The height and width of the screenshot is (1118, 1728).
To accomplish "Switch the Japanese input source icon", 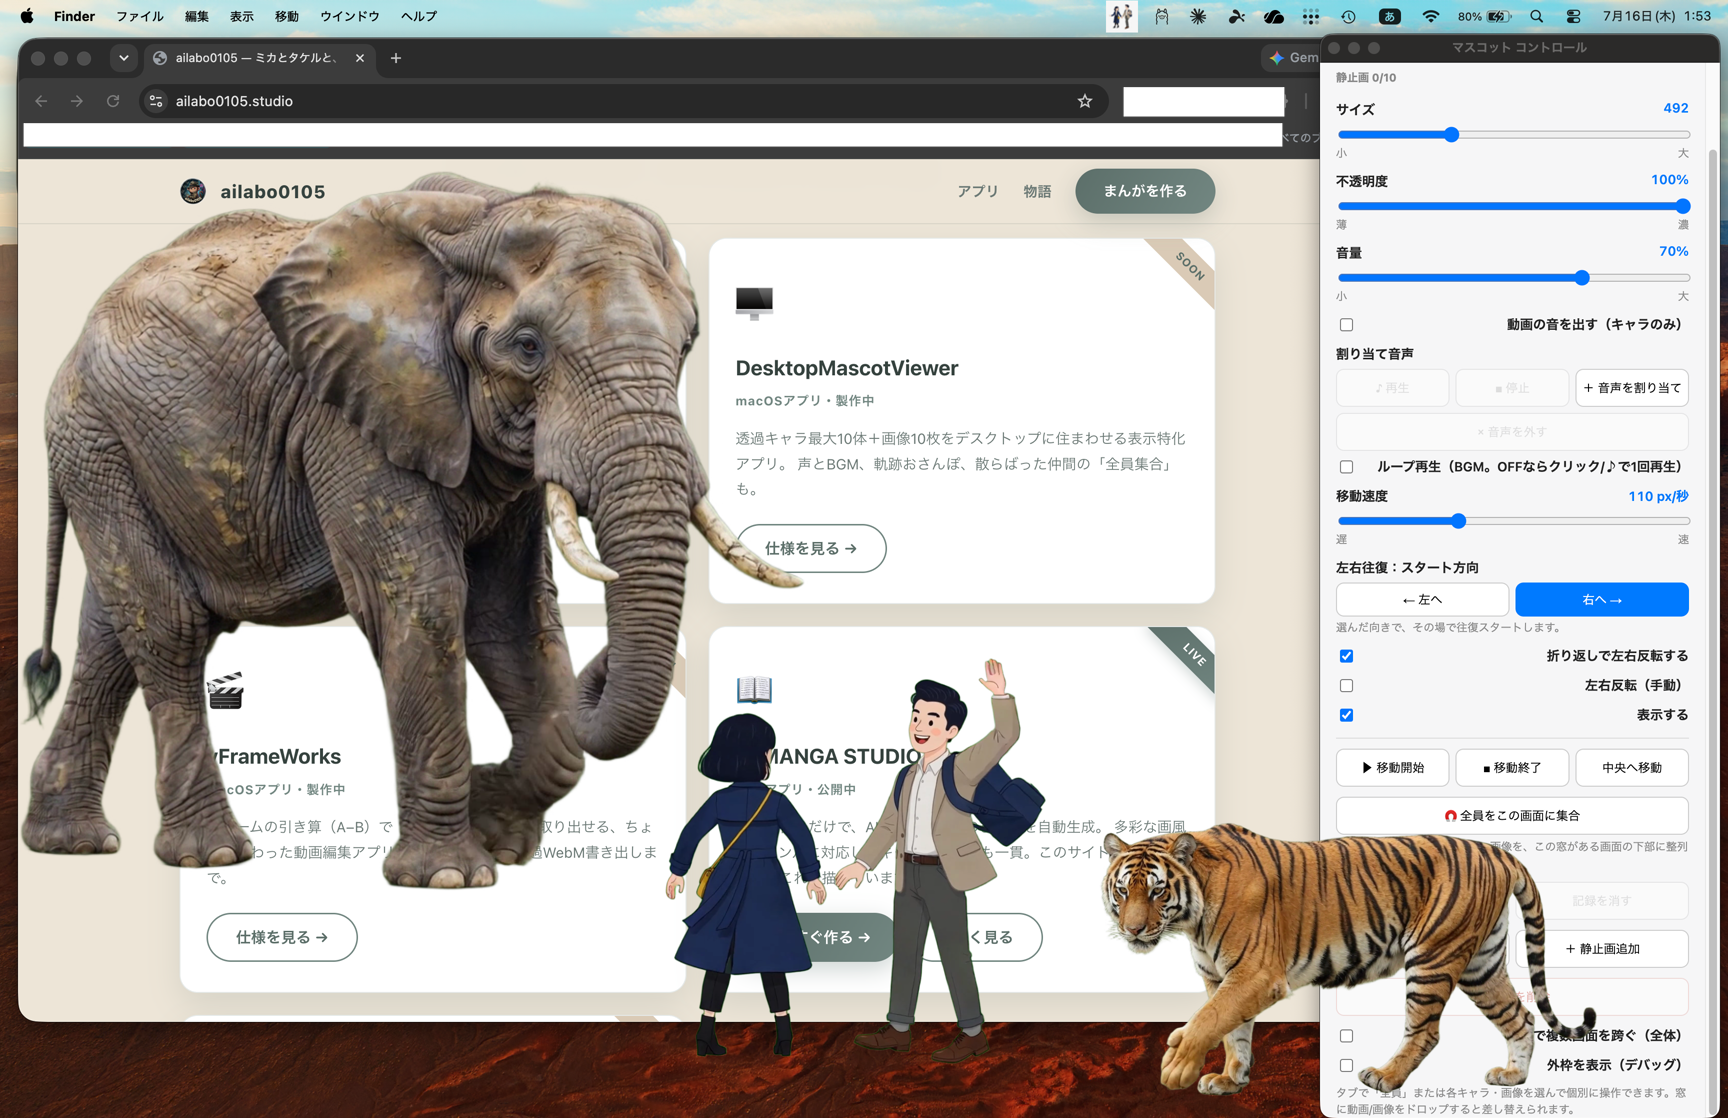I will pos(1389,16).
